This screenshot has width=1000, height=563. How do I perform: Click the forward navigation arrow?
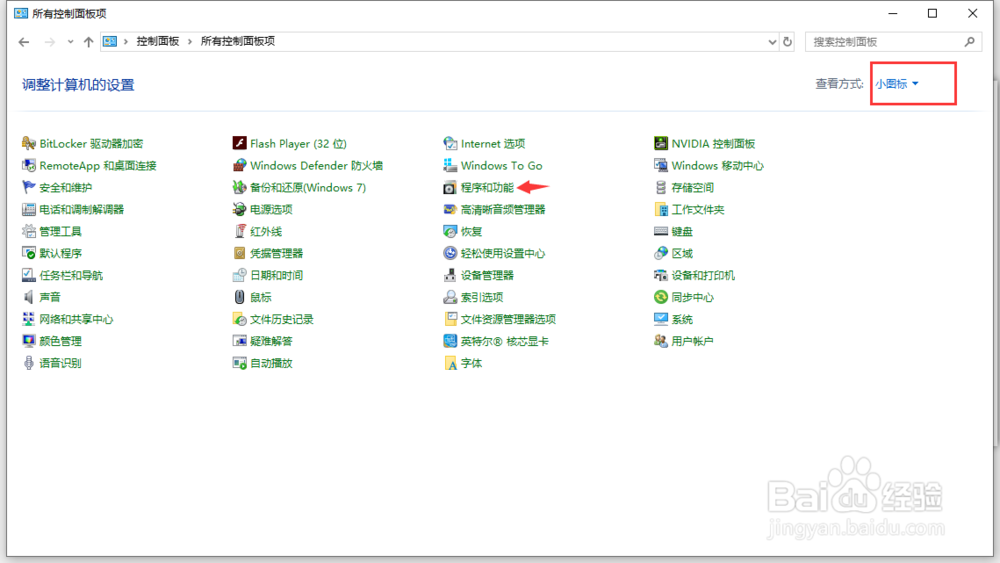[x=50, y=42]
